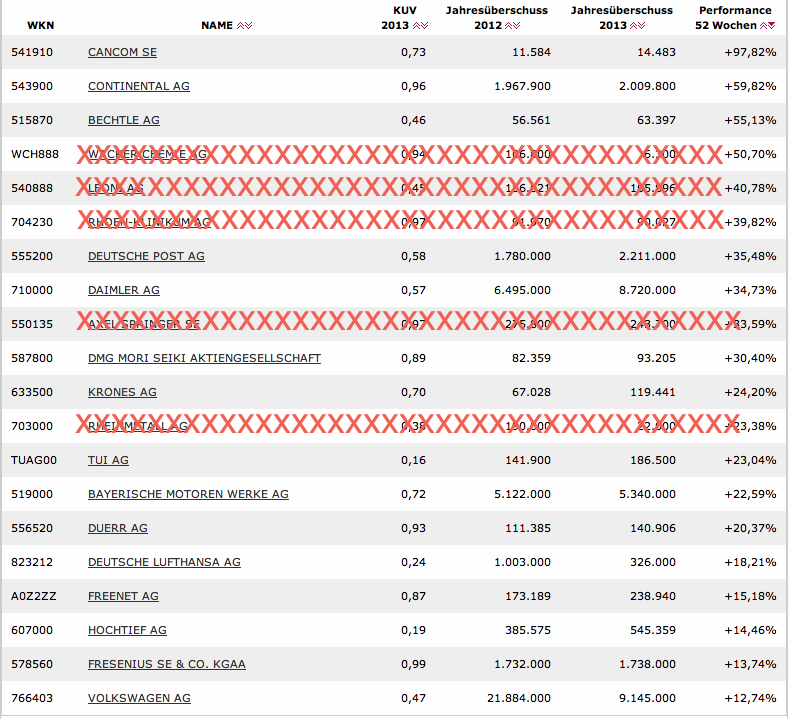The image size is (790, 719).
Task: Open FRESENIUS SE & CO. KGAA link
Action: (167, 665)
